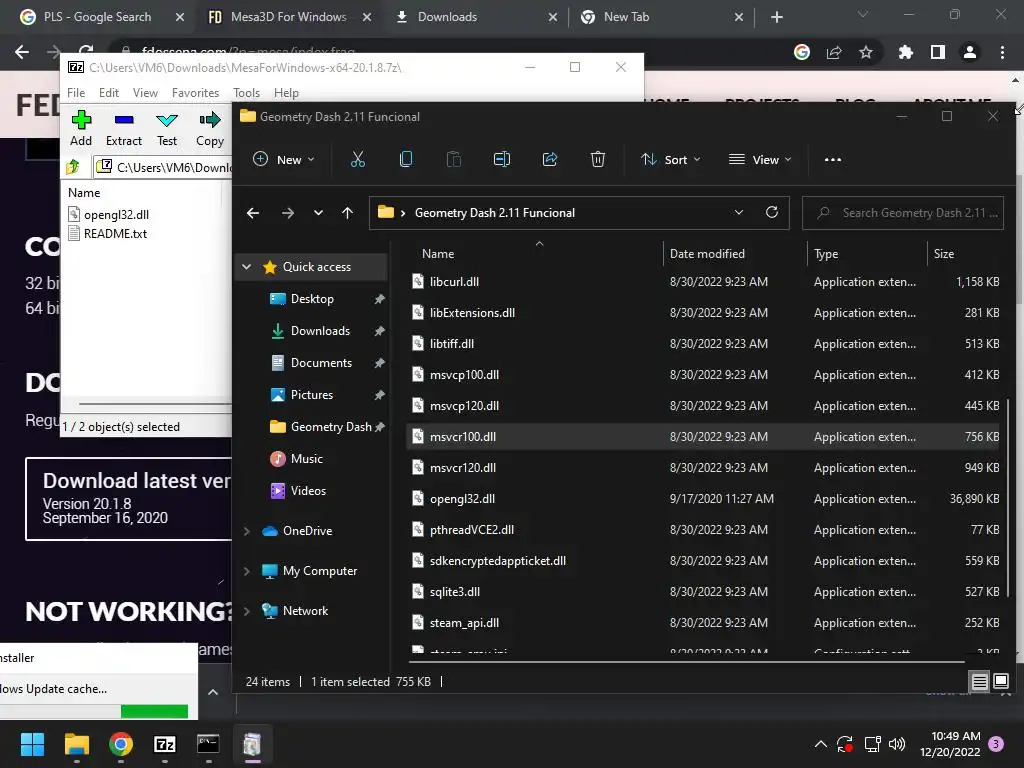Click the 7-Zip Extract button
1024x768 pixels.
click(x=123, y=129)
